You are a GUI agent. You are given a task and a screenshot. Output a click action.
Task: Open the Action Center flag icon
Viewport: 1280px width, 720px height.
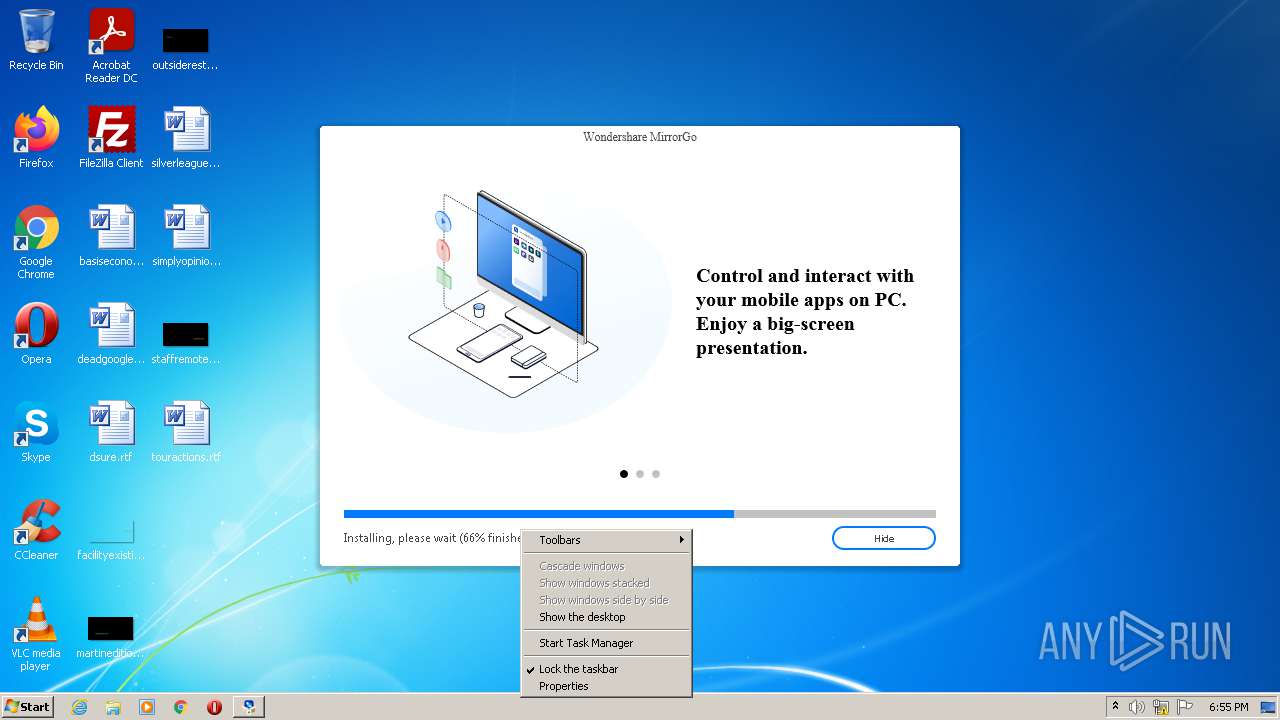pyautogui.click(x=1185, y=707)
